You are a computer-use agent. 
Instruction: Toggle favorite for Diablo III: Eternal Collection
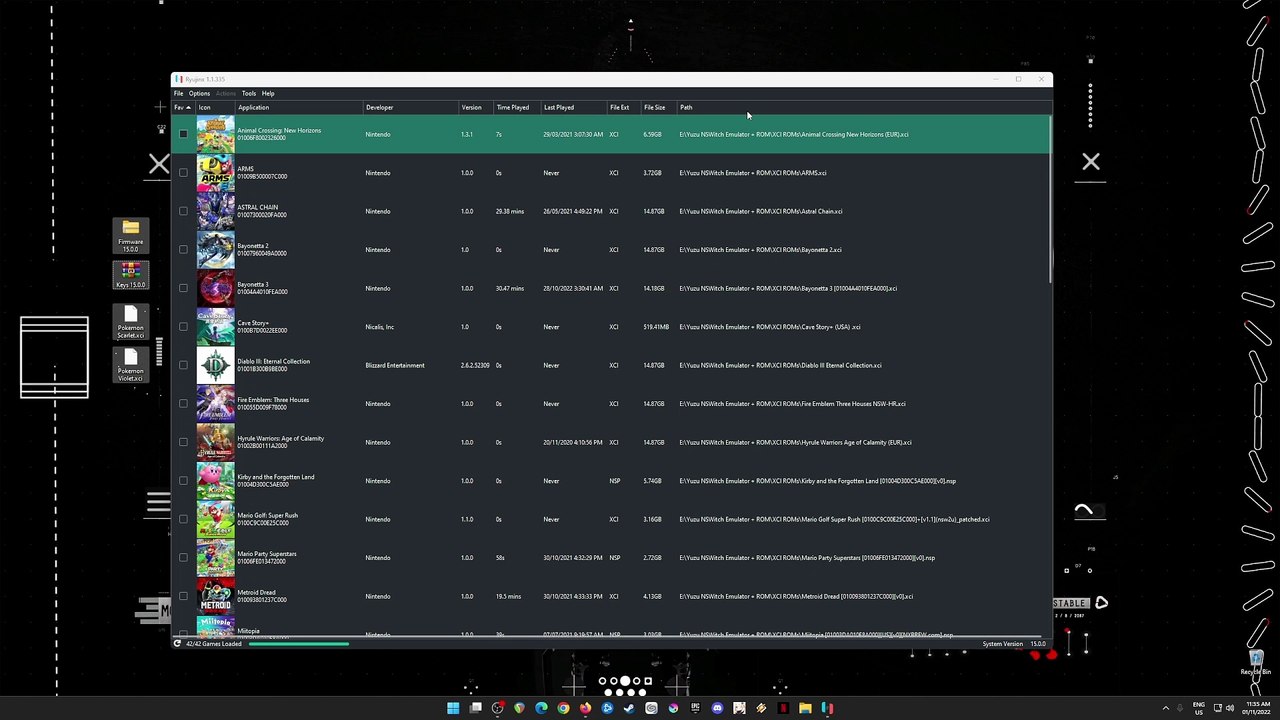click(x=183, y=365)
